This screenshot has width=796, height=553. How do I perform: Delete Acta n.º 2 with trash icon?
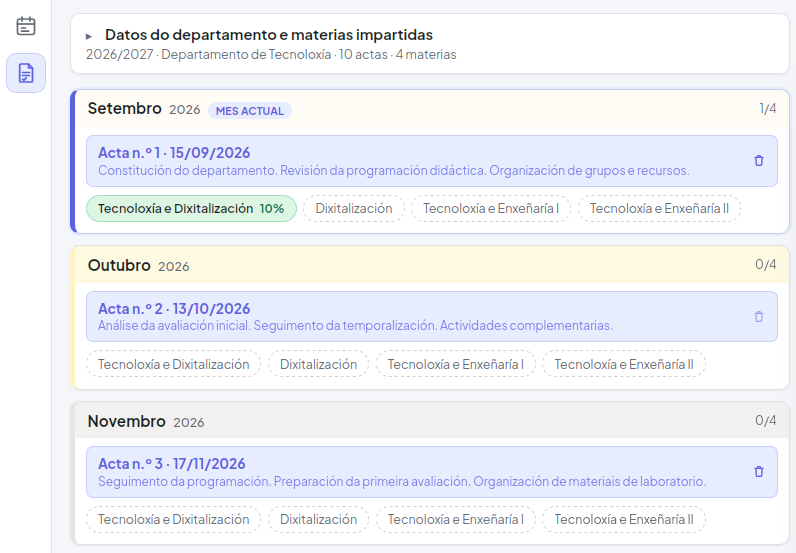coord(759,316)
